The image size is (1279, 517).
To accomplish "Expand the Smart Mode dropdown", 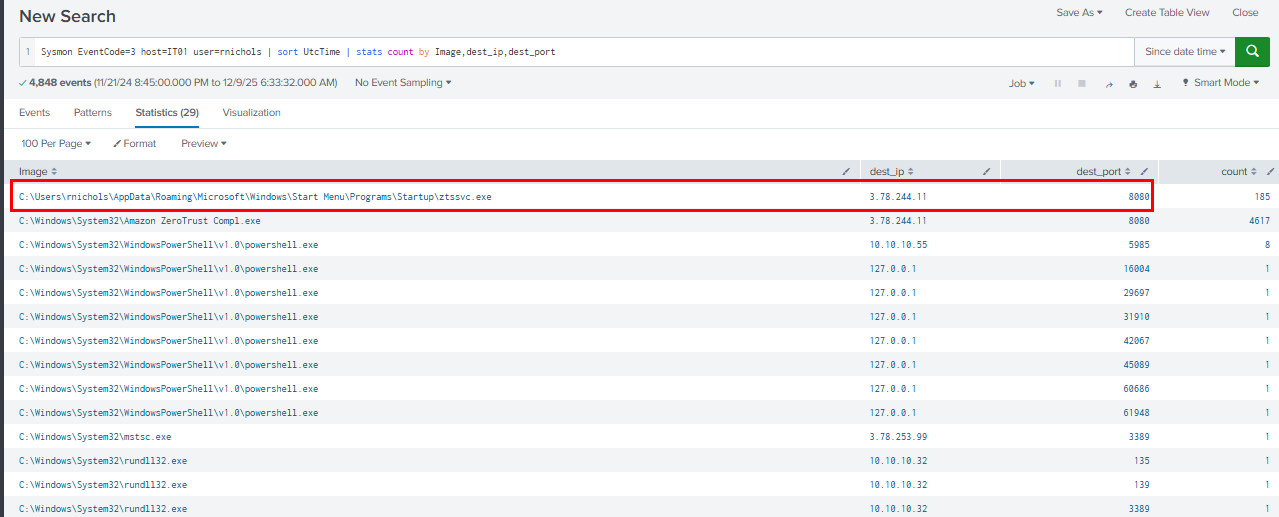I will [x=1220, y=83].
